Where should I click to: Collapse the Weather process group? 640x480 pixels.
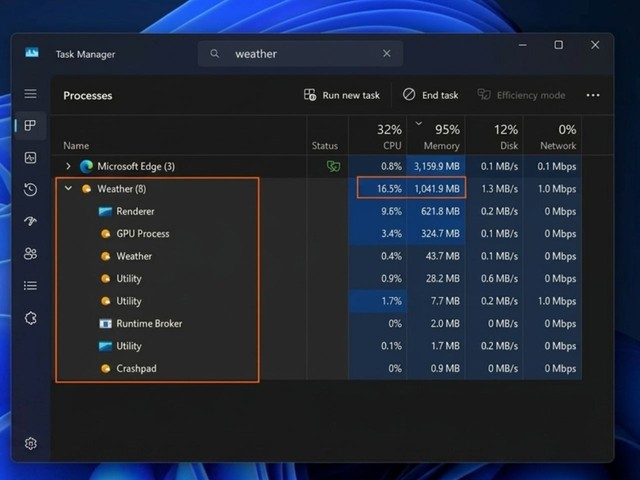pyautogui.click(x=68, y=189)
